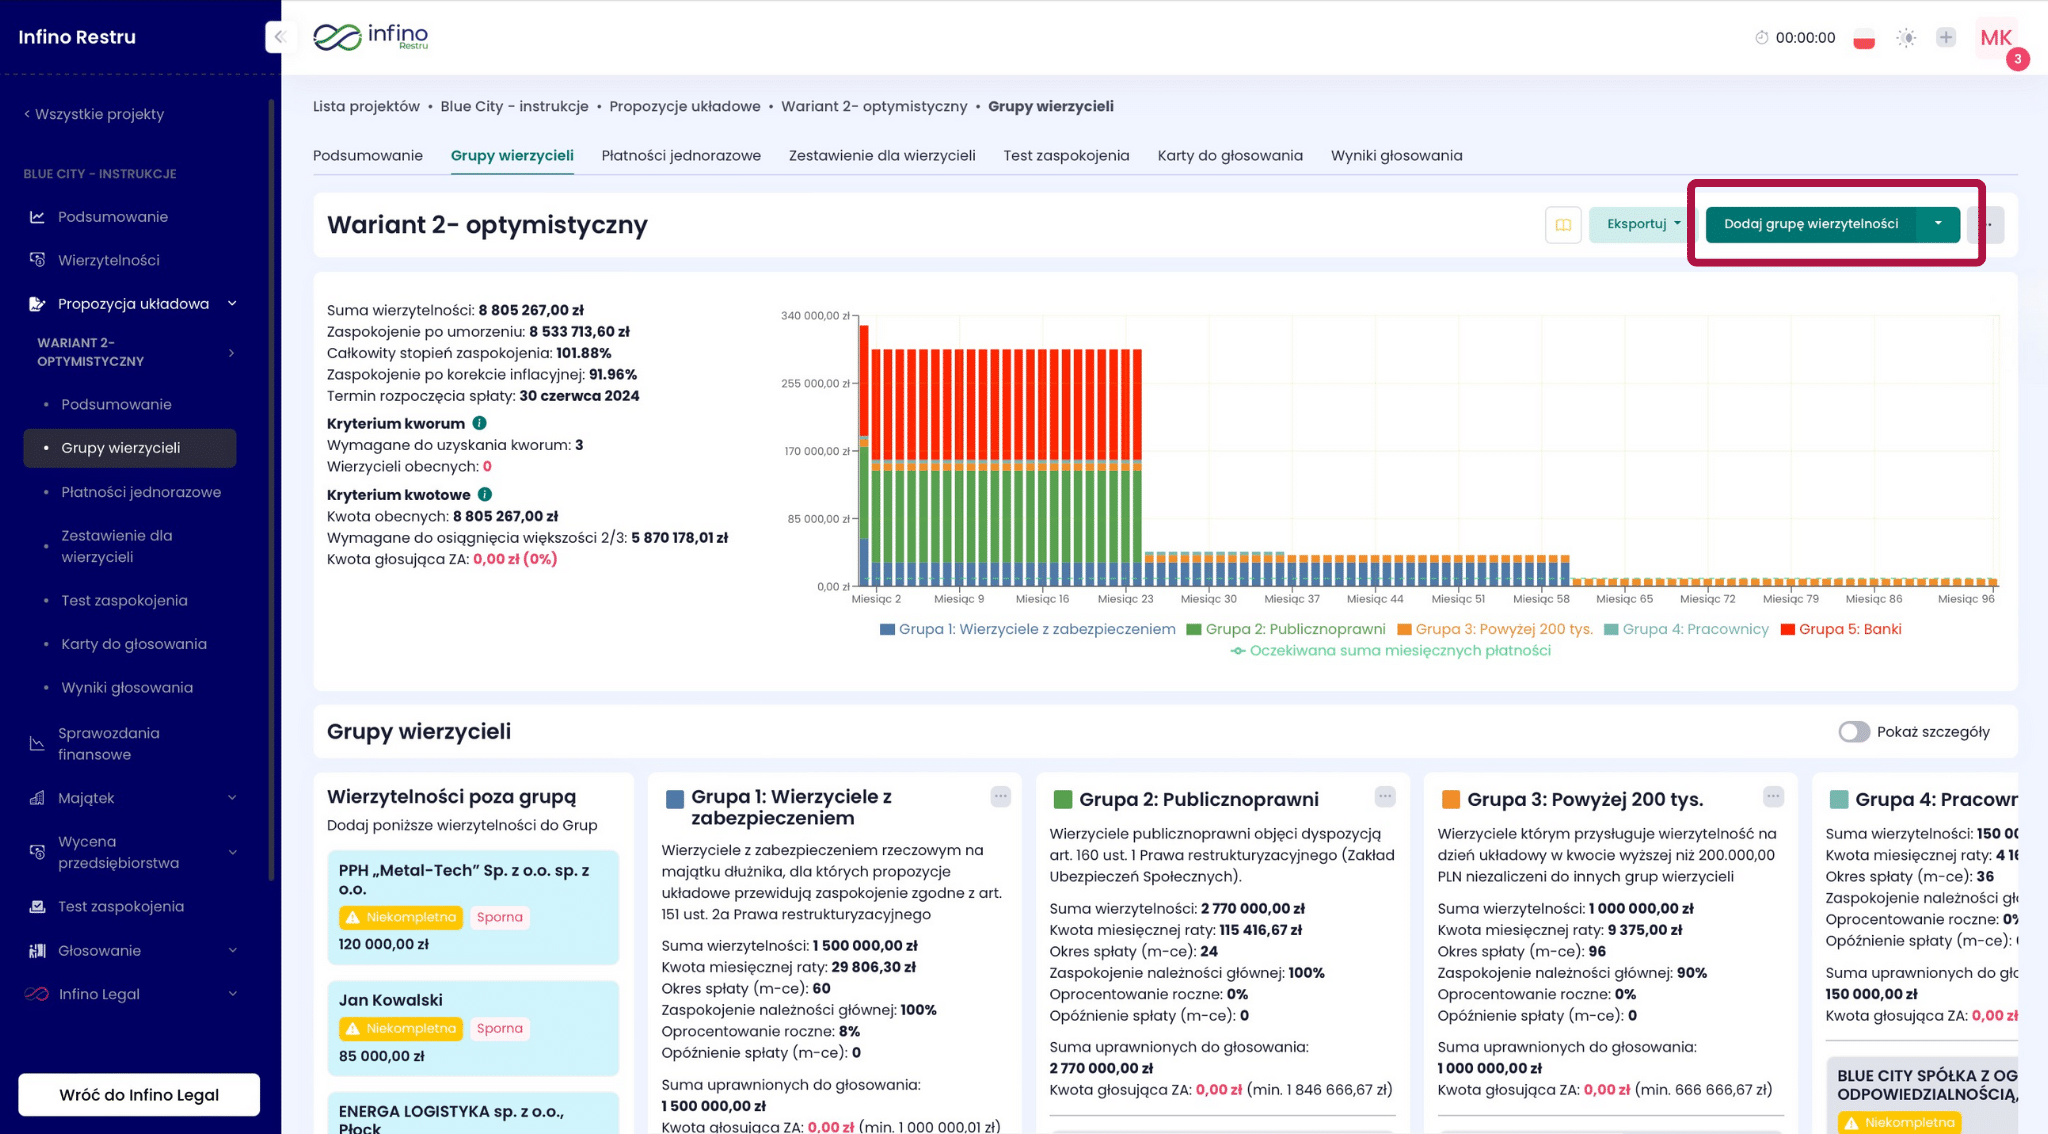The height and width of the screenshot is (1134, 2048).
Task: Open the Grupa 1 three-dots options menu
Action: pyautogui.click(x=1000, y=797)
